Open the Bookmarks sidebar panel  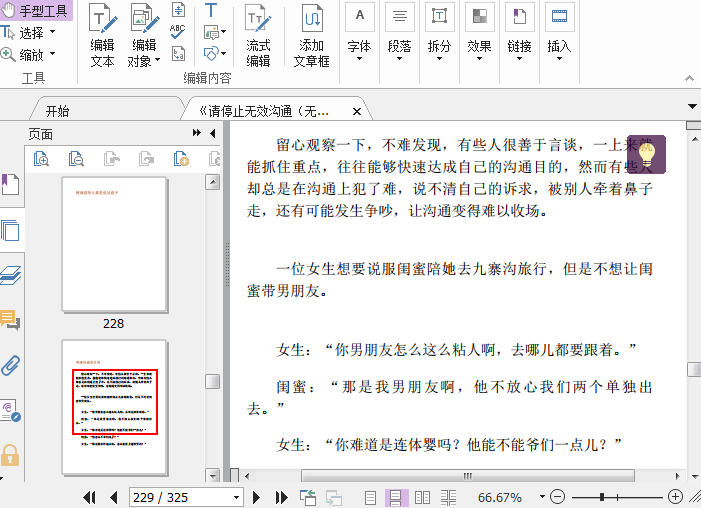(10, 184)
